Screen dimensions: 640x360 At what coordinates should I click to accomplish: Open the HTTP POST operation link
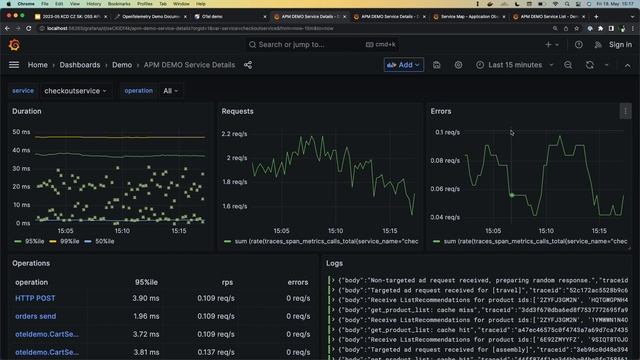coord(35,298)
